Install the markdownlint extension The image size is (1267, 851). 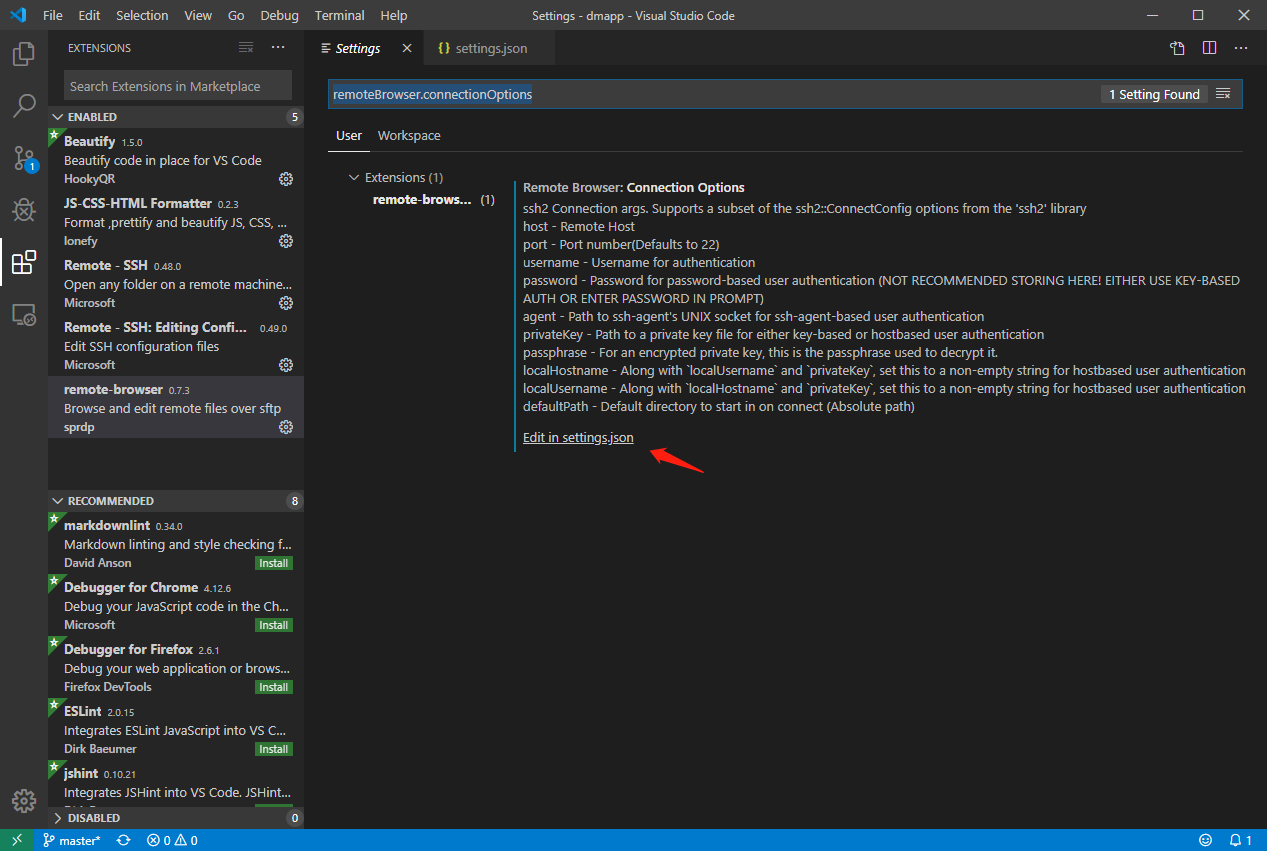point(274,563)
